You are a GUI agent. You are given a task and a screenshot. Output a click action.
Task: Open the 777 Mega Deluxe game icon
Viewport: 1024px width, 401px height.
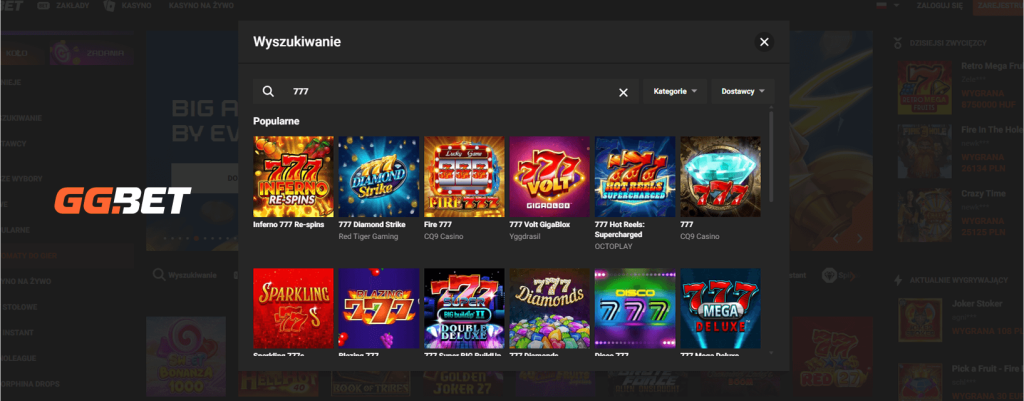click(x=720, y=308)
